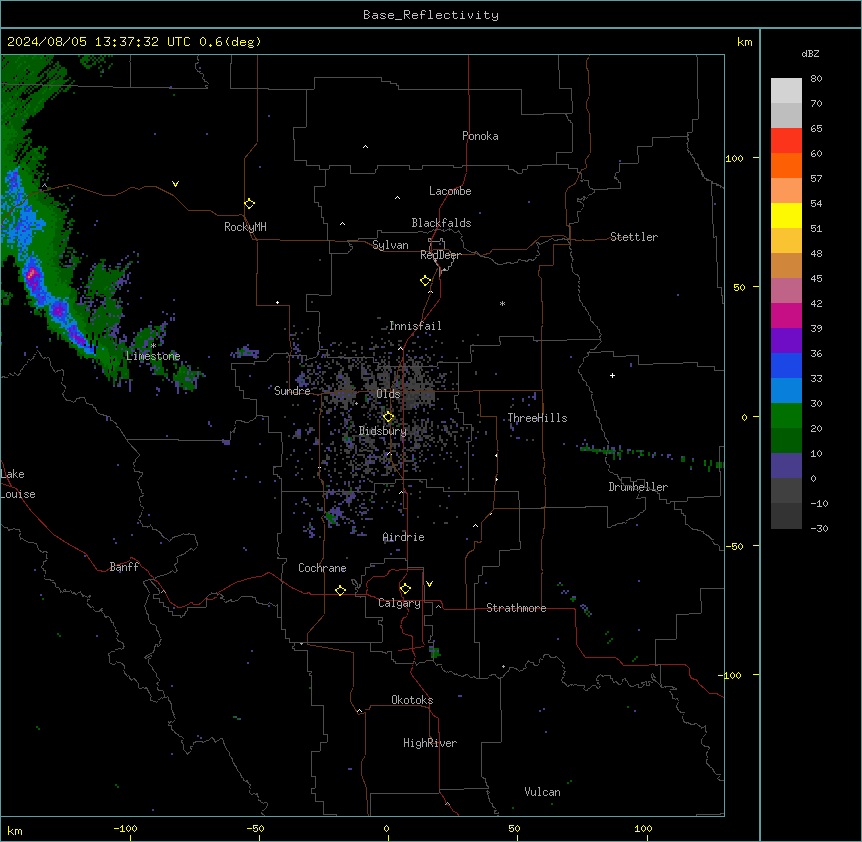The height and width of the screenshot is (842, 862).
Task: Click the ThreeHills town label
Action: pos(537,418)
